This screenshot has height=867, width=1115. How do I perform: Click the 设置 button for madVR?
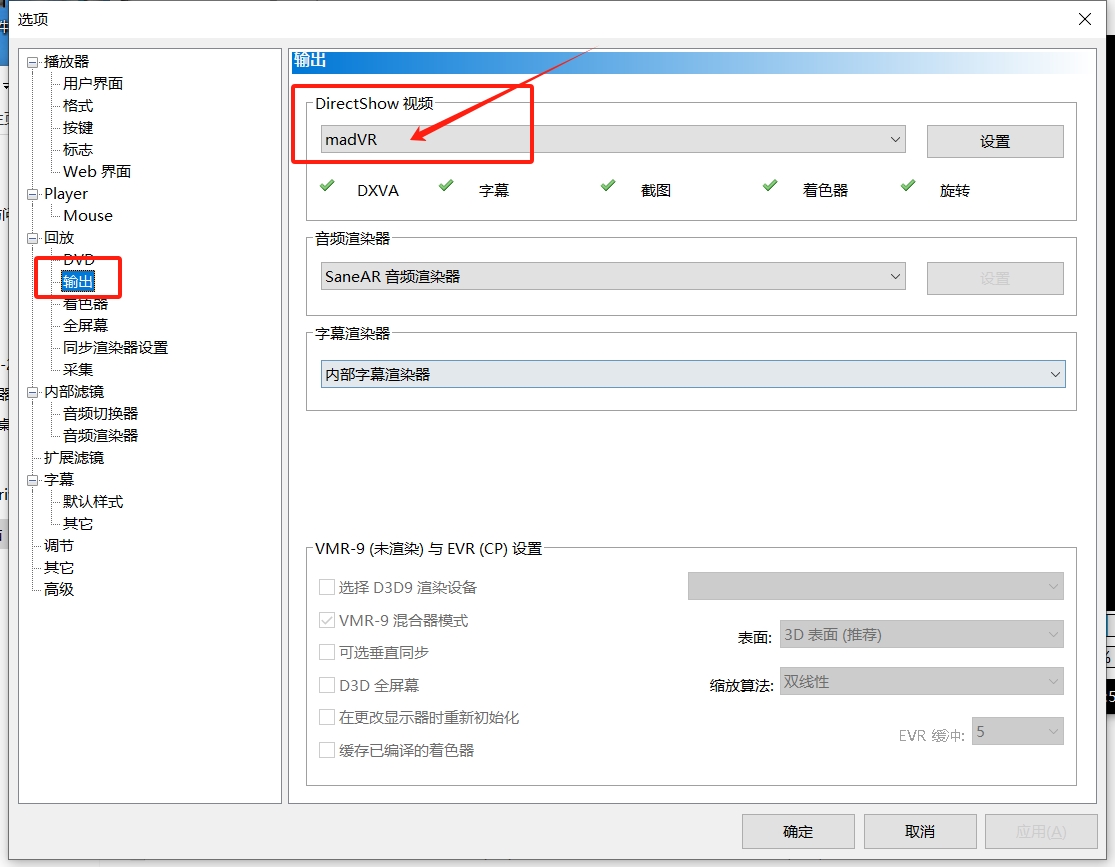point(995,142)
